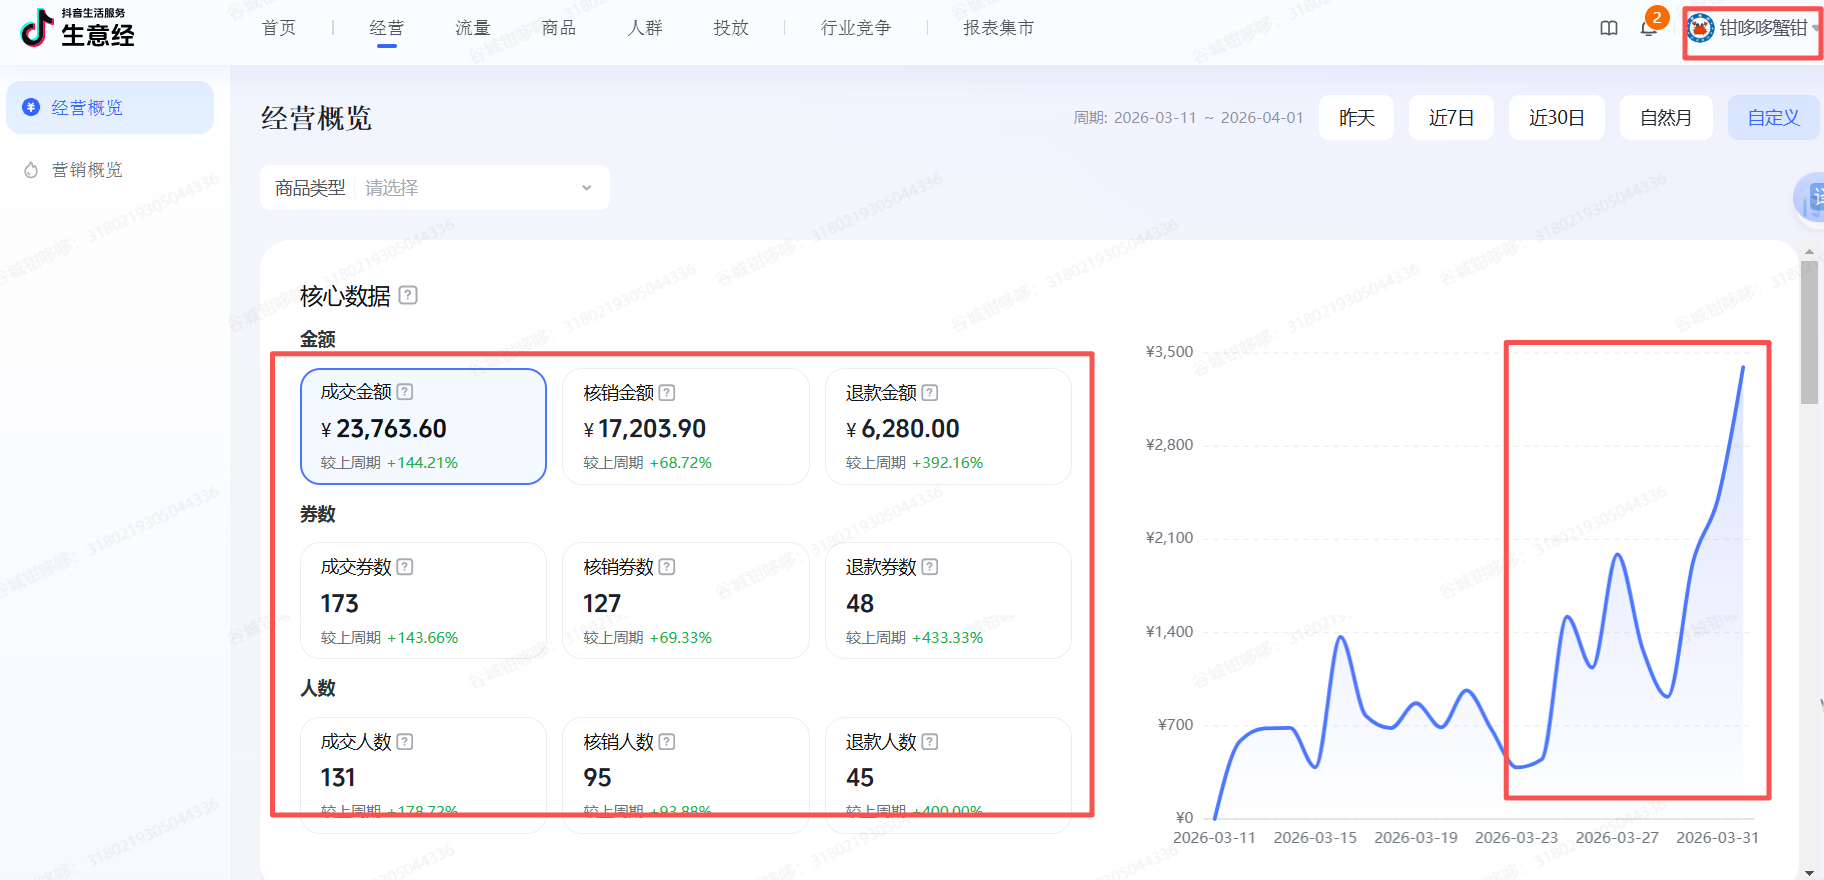Click the user avatar icon
The image size is (1824, 880).
[x=1700, y=28]
